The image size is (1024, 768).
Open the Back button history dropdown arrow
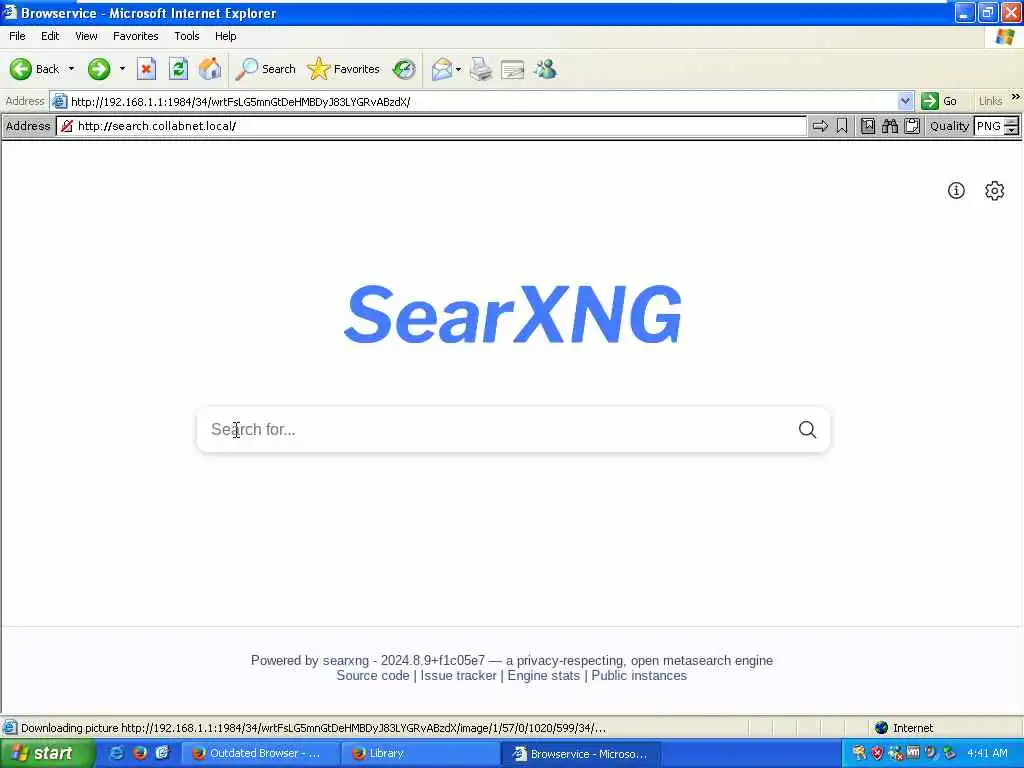click(71, 69)
